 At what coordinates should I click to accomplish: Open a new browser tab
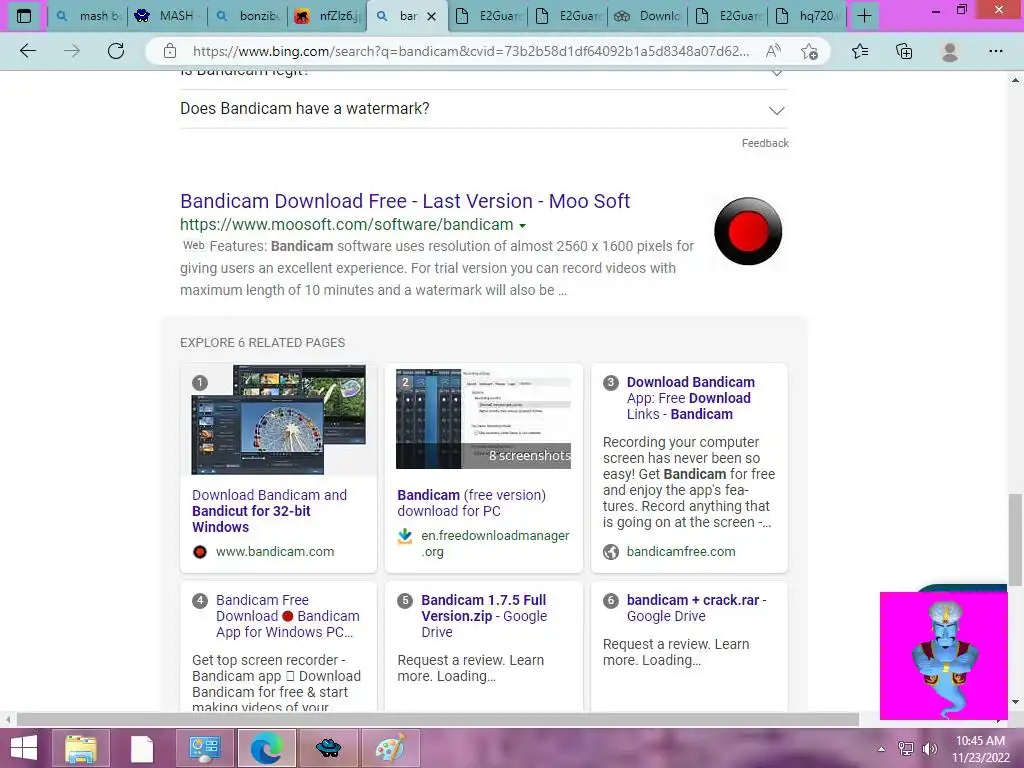tap(864, 16)
